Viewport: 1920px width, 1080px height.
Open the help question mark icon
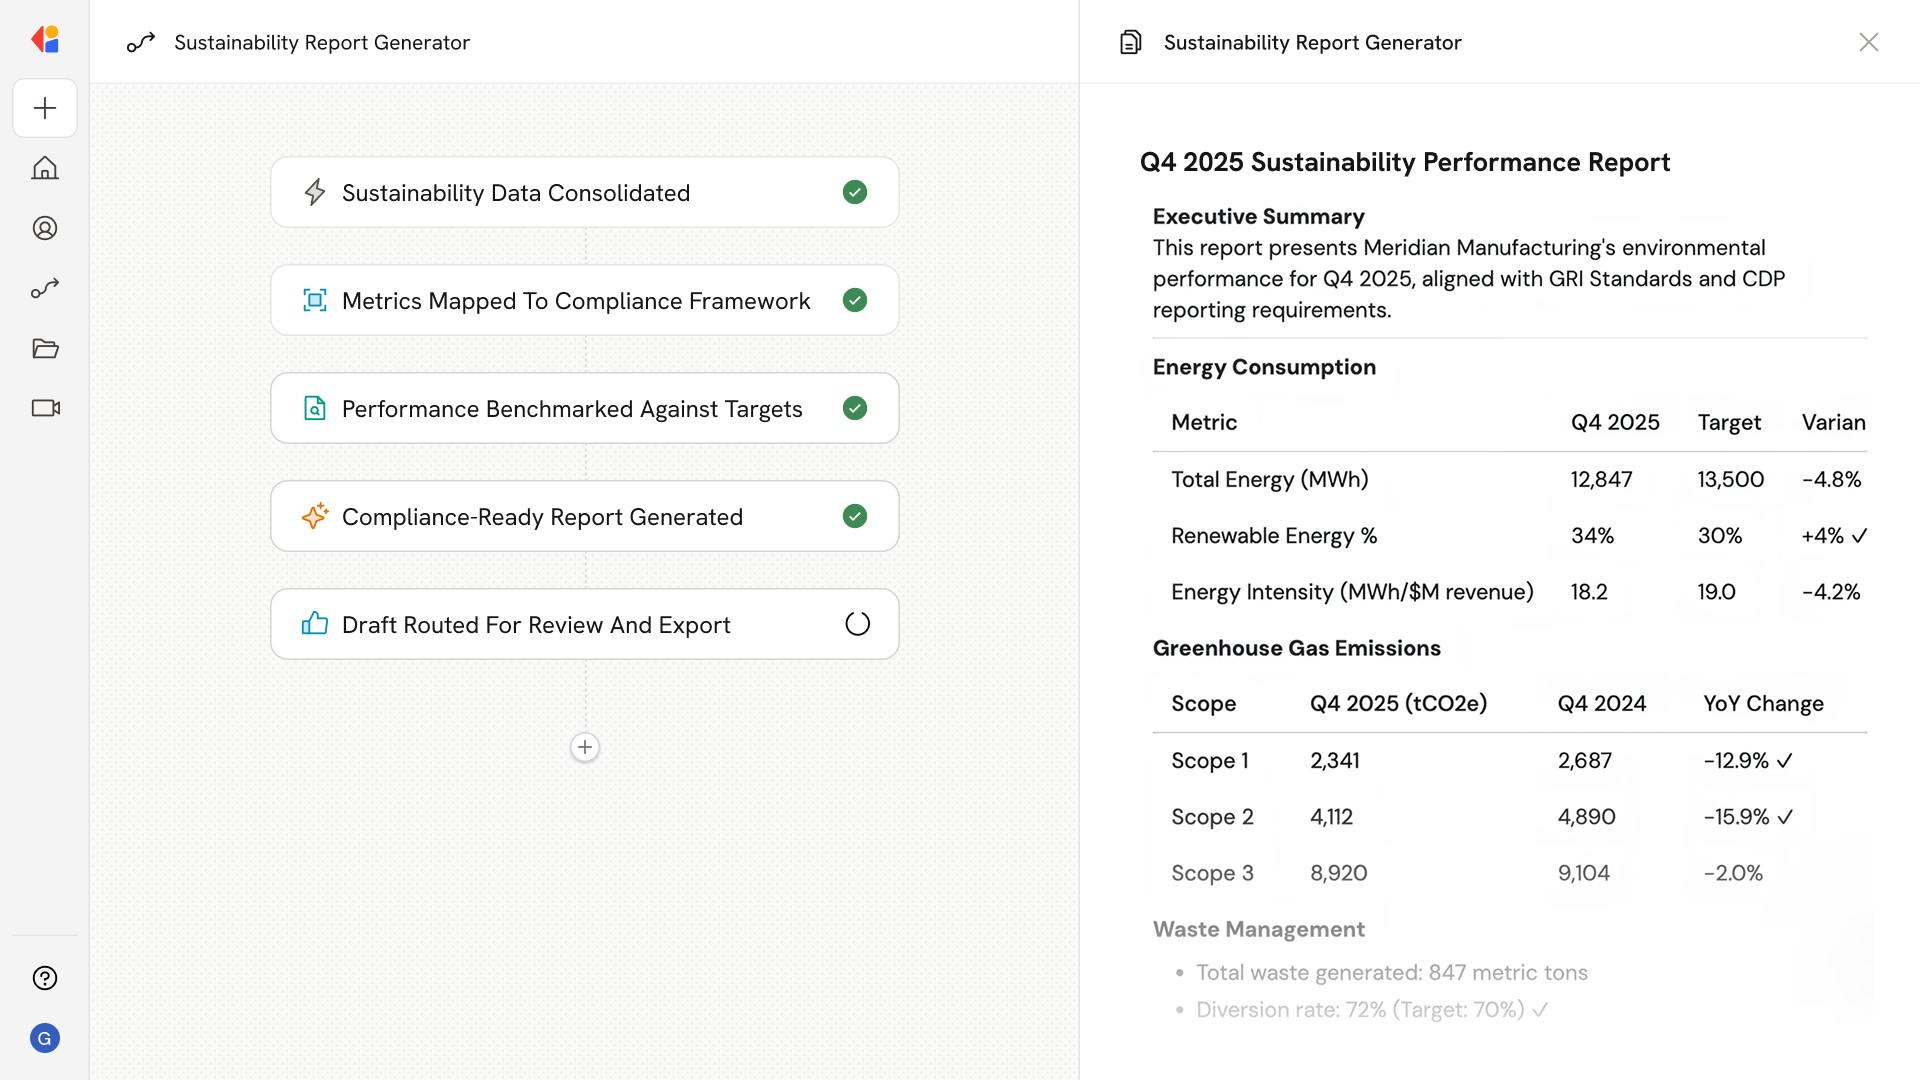[x=45, y=978]
